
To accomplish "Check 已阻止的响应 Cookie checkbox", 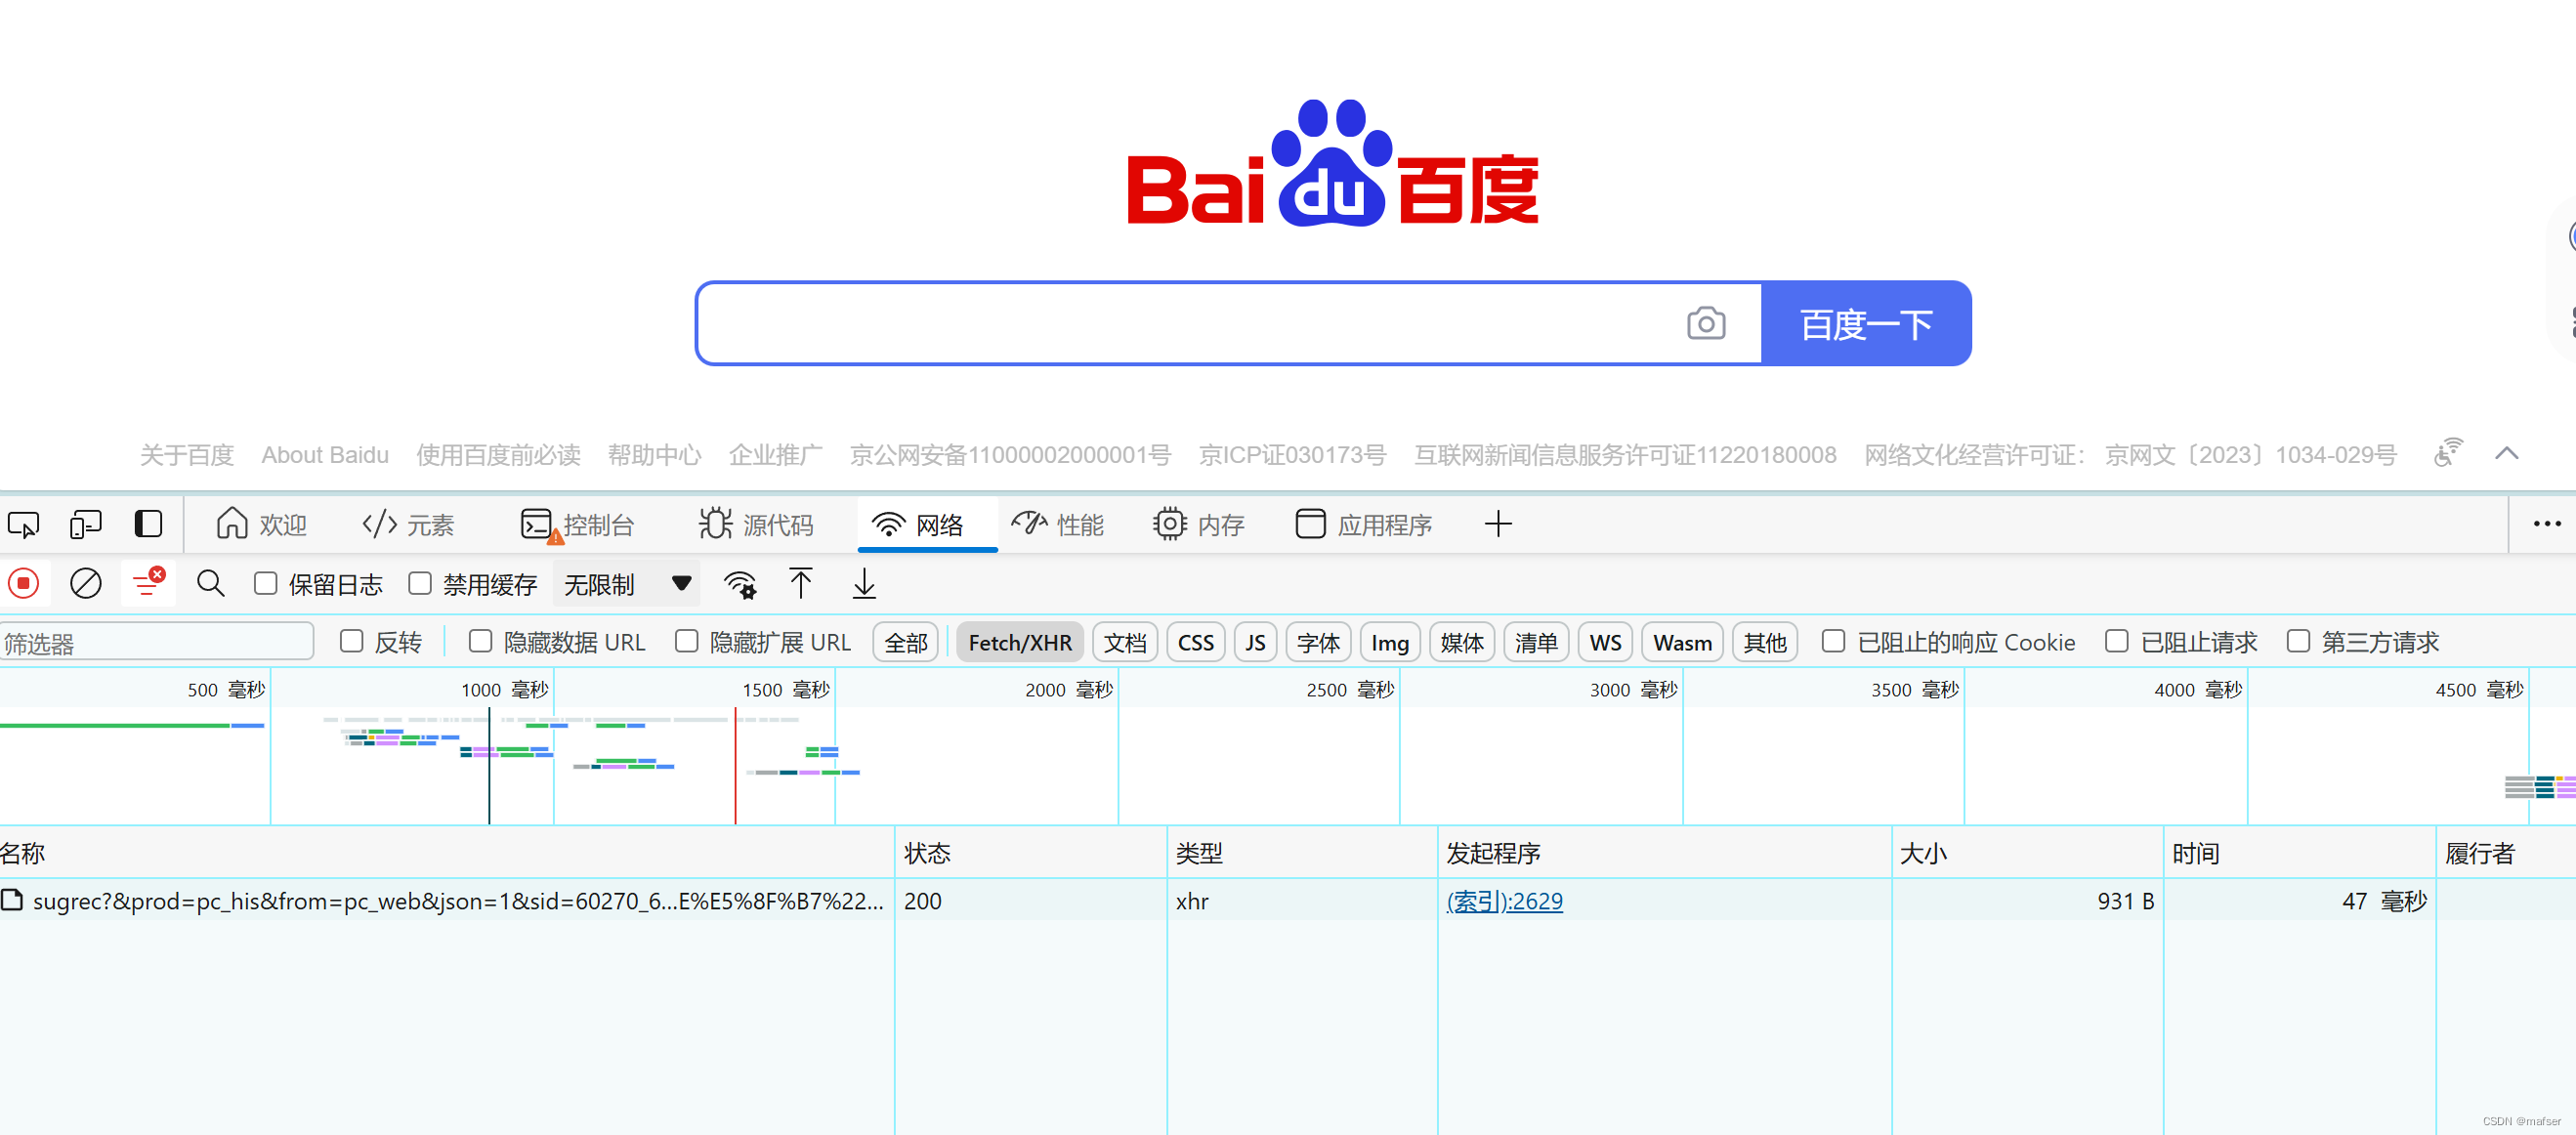I will pyautogui.click(x=1833, y=641).
